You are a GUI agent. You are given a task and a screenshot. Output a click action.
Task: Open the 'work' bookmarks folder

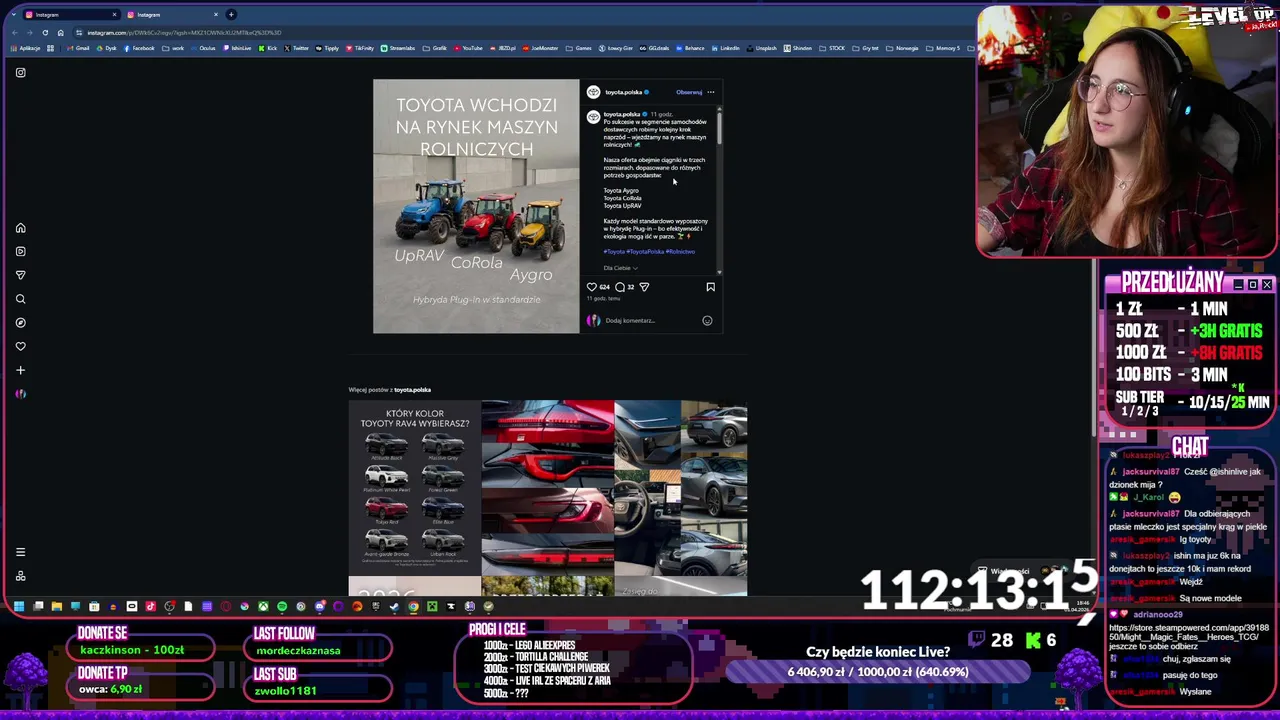(172, 48)
